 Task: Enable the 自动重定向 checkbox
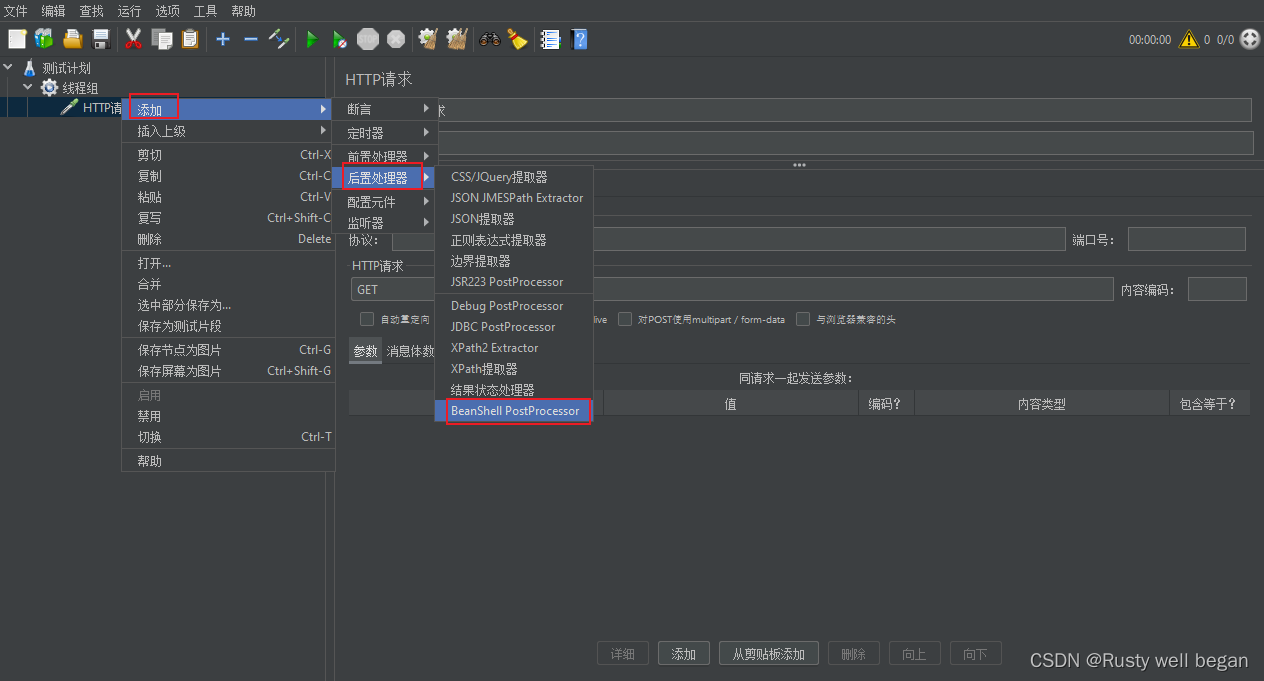367,320
